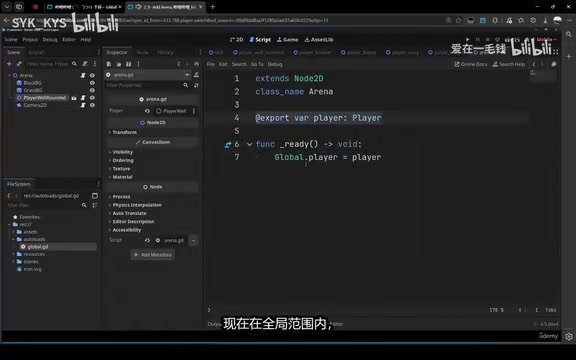Open the Scene menu
Viewport: 576px width, 360px height.
(x=11, y=40)
